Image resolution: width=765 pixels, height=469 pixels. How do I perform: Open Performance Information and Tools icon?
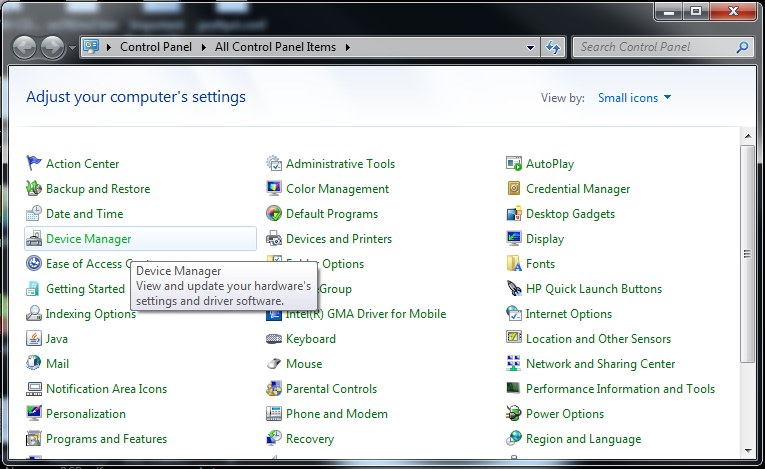(x=514, y=388)
